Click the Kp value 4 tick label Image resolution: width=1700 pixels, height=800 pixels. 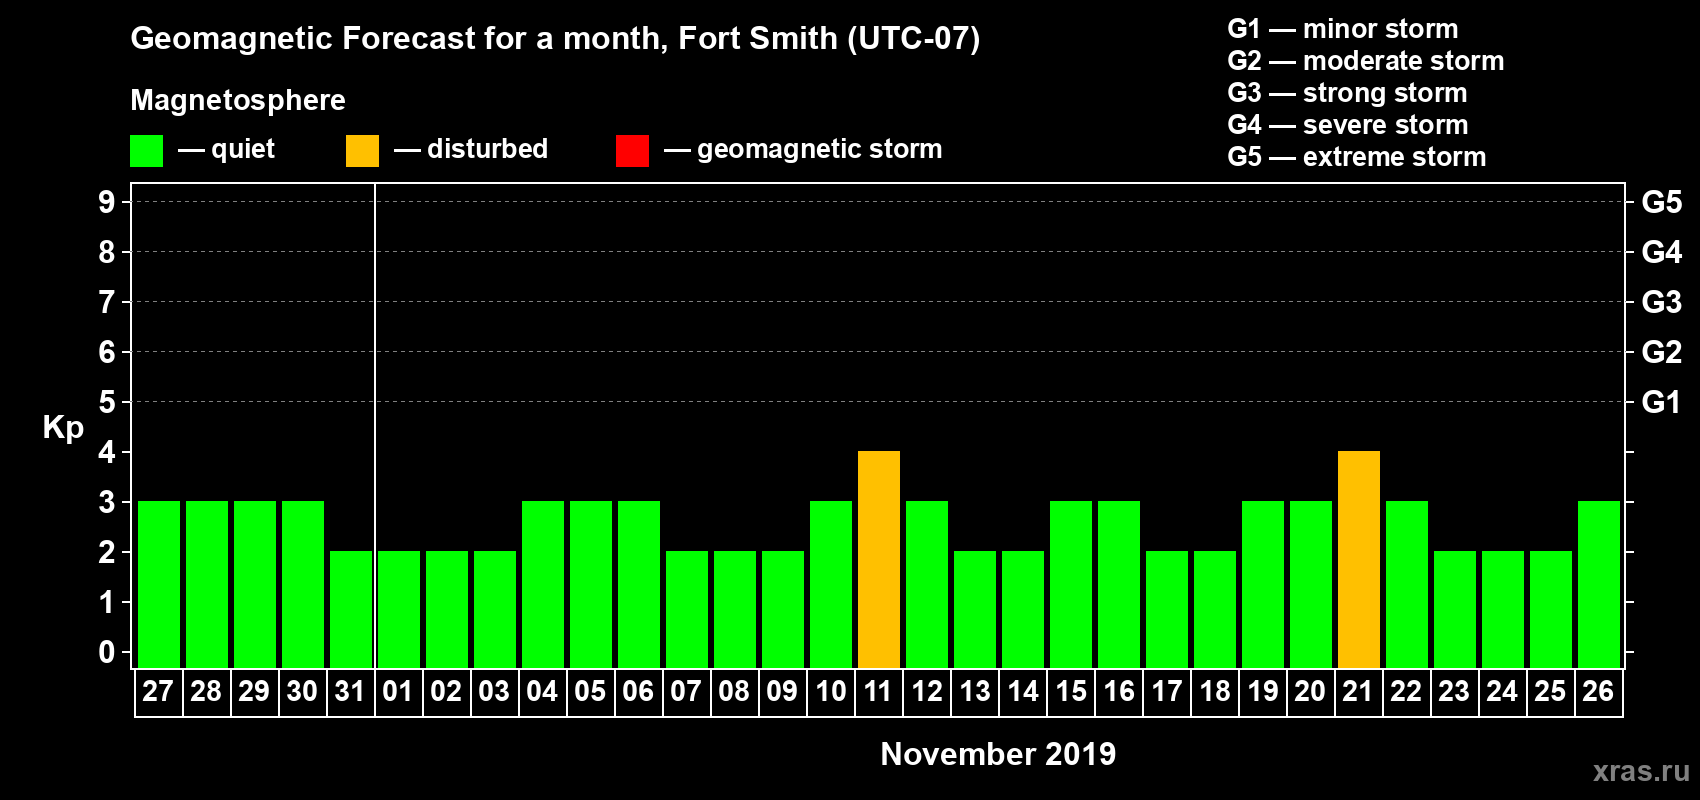click(x=107, y=452)
